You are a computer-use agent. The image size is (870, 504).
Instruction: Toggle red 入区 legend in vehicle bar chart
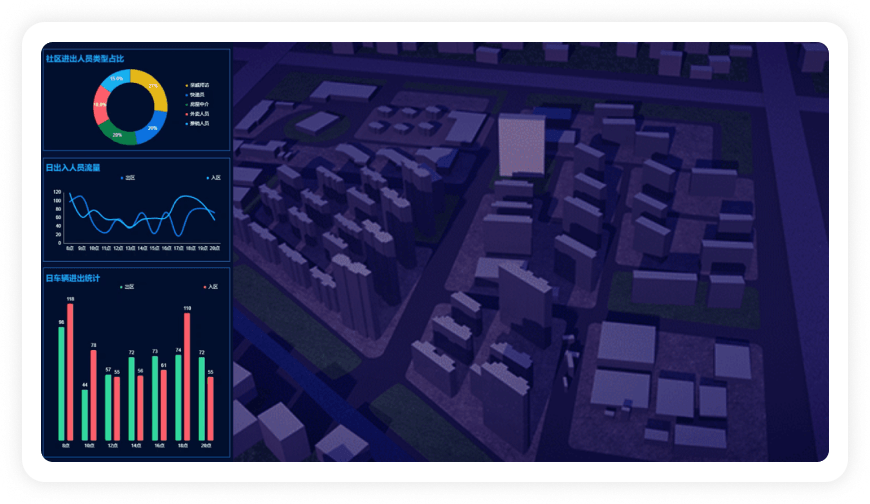(x=210, y=286)
